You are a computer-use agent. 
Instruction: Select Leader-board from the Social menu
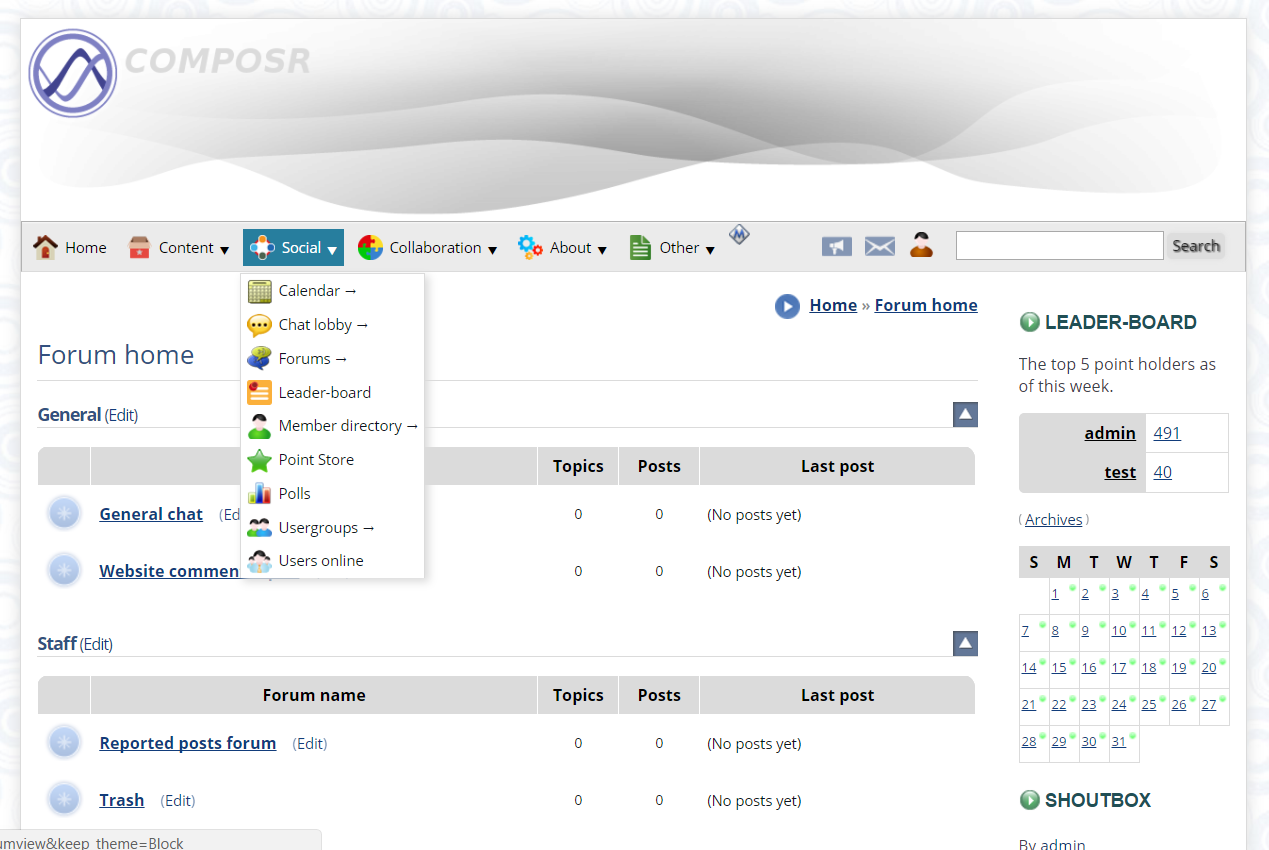click(324, 393)
